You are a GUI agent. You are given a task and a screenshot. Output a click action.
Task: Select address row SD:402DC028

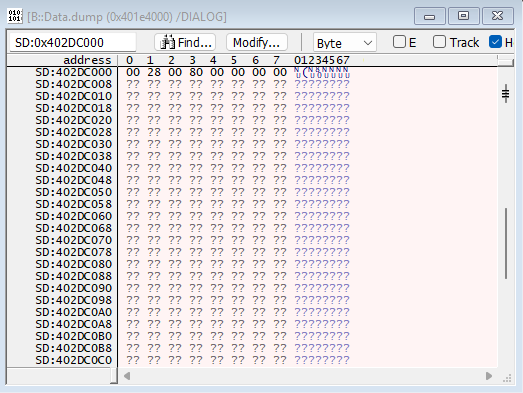coord(74,132)
